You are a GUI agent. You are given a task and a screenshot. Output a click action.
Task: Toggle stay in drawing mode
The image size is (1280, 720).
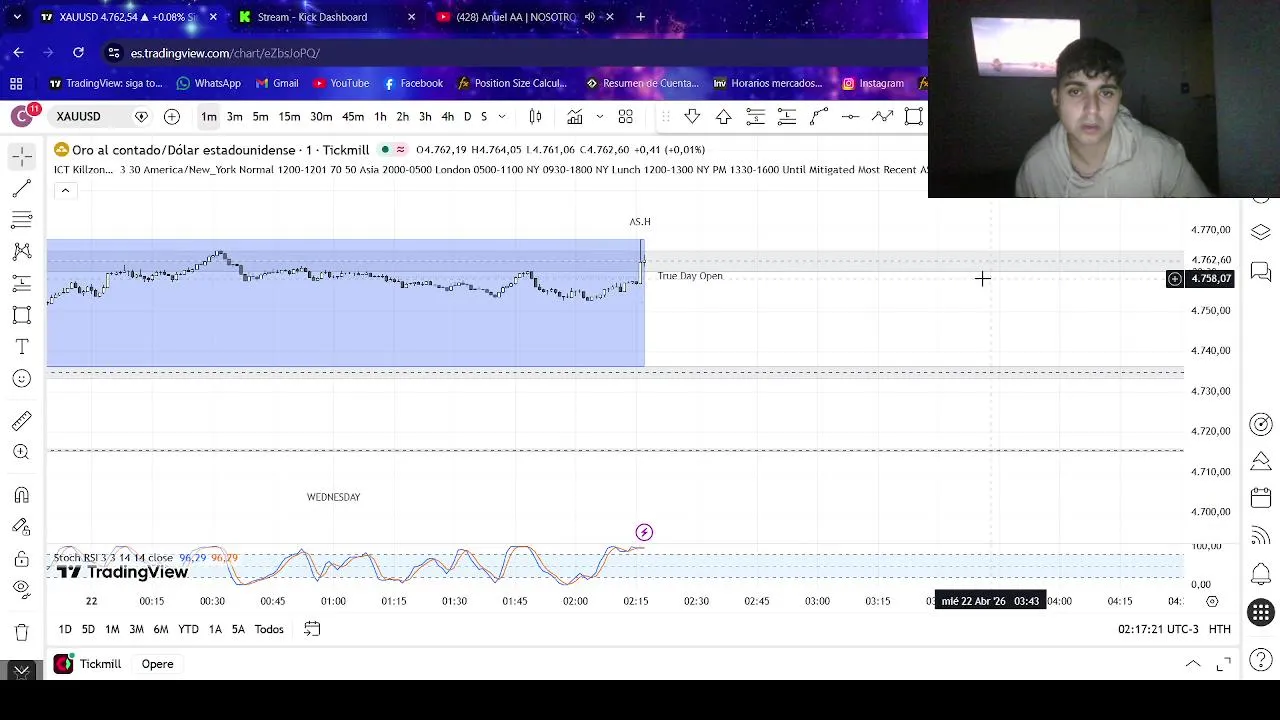(x=22, y=527)
